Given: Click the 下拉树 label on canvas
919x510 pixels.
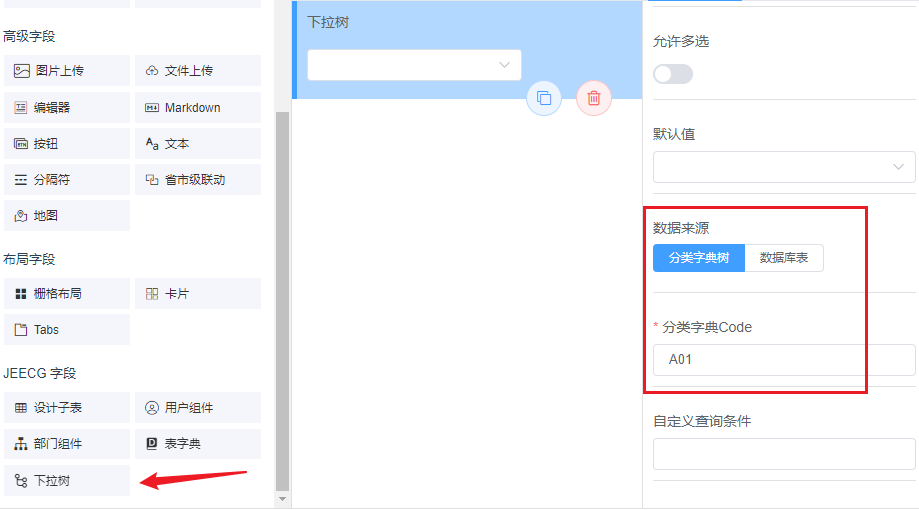Looking at the screenshot, I should point(328,22).
